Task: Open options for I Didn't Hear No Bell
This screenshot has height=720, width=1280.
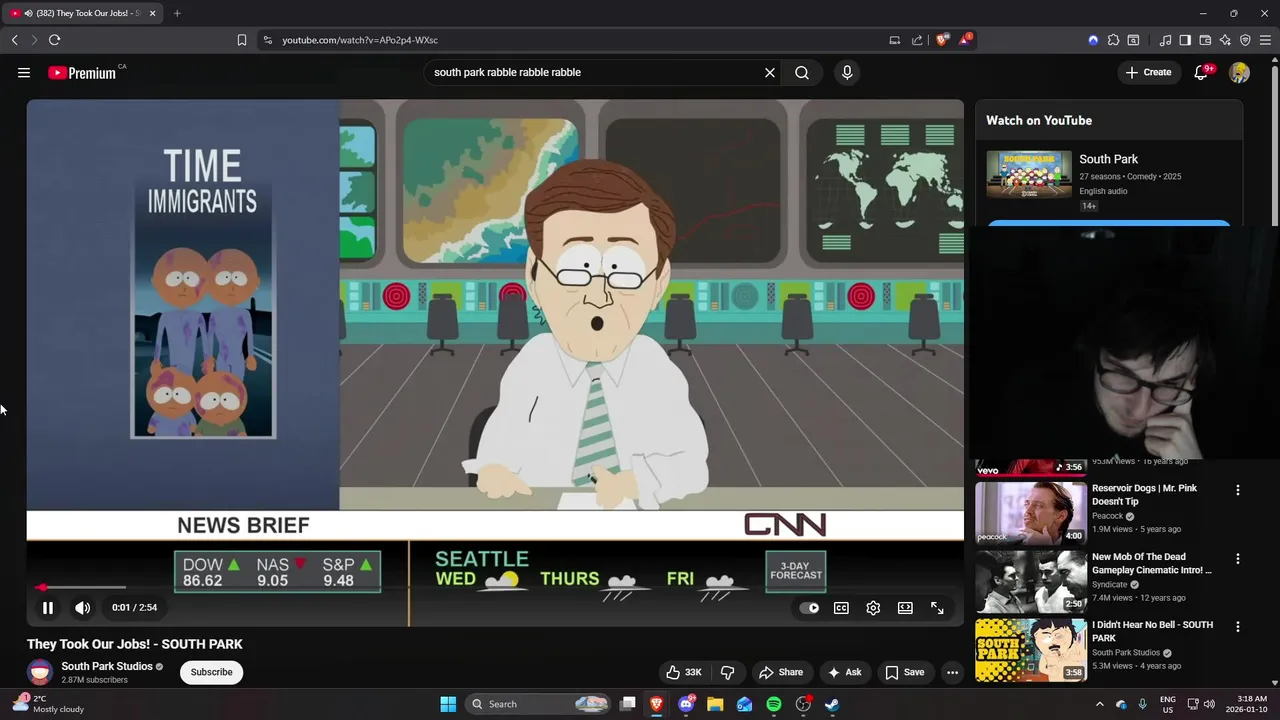Action: [1238, 627]
